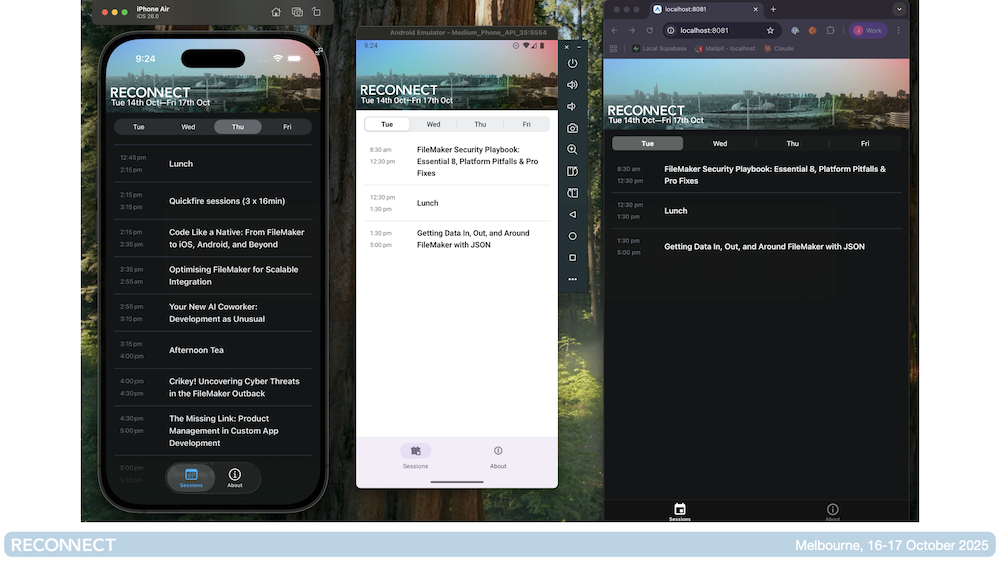
Task: Open the Claude bookmark
Action: click(779, 48)
